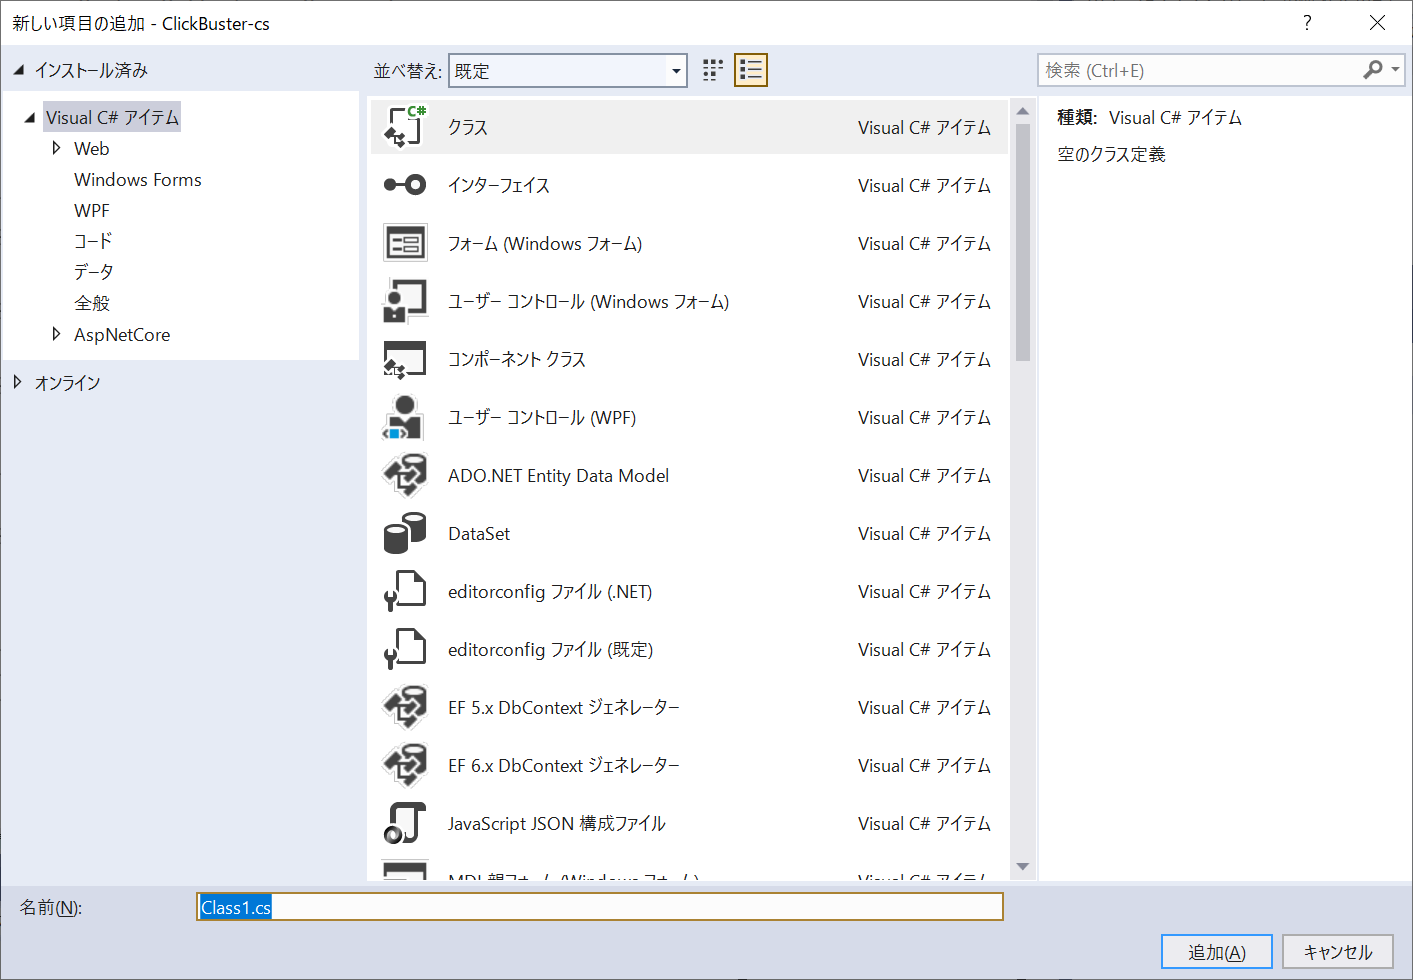Click the scrollbar up arrow
Image resolution: width=1413 pixels, height=980 pixels.
(x=1023, y=111)
